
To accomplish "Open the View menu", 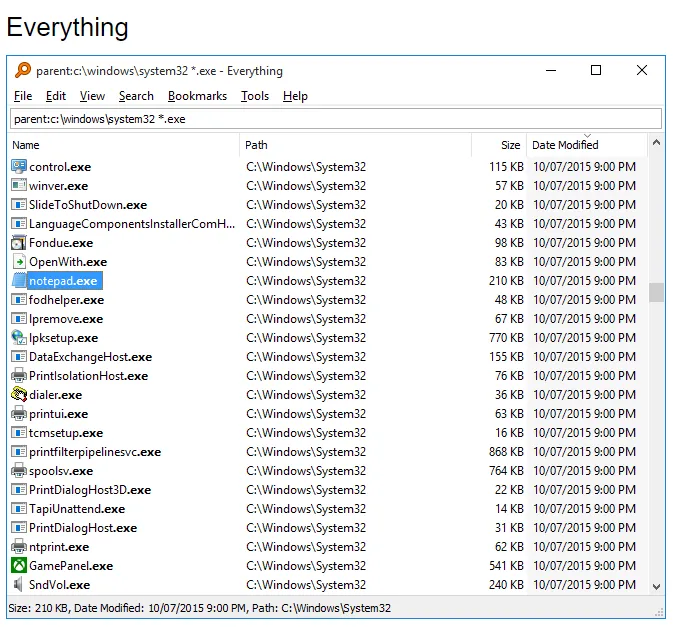I will tap(92, 96).
